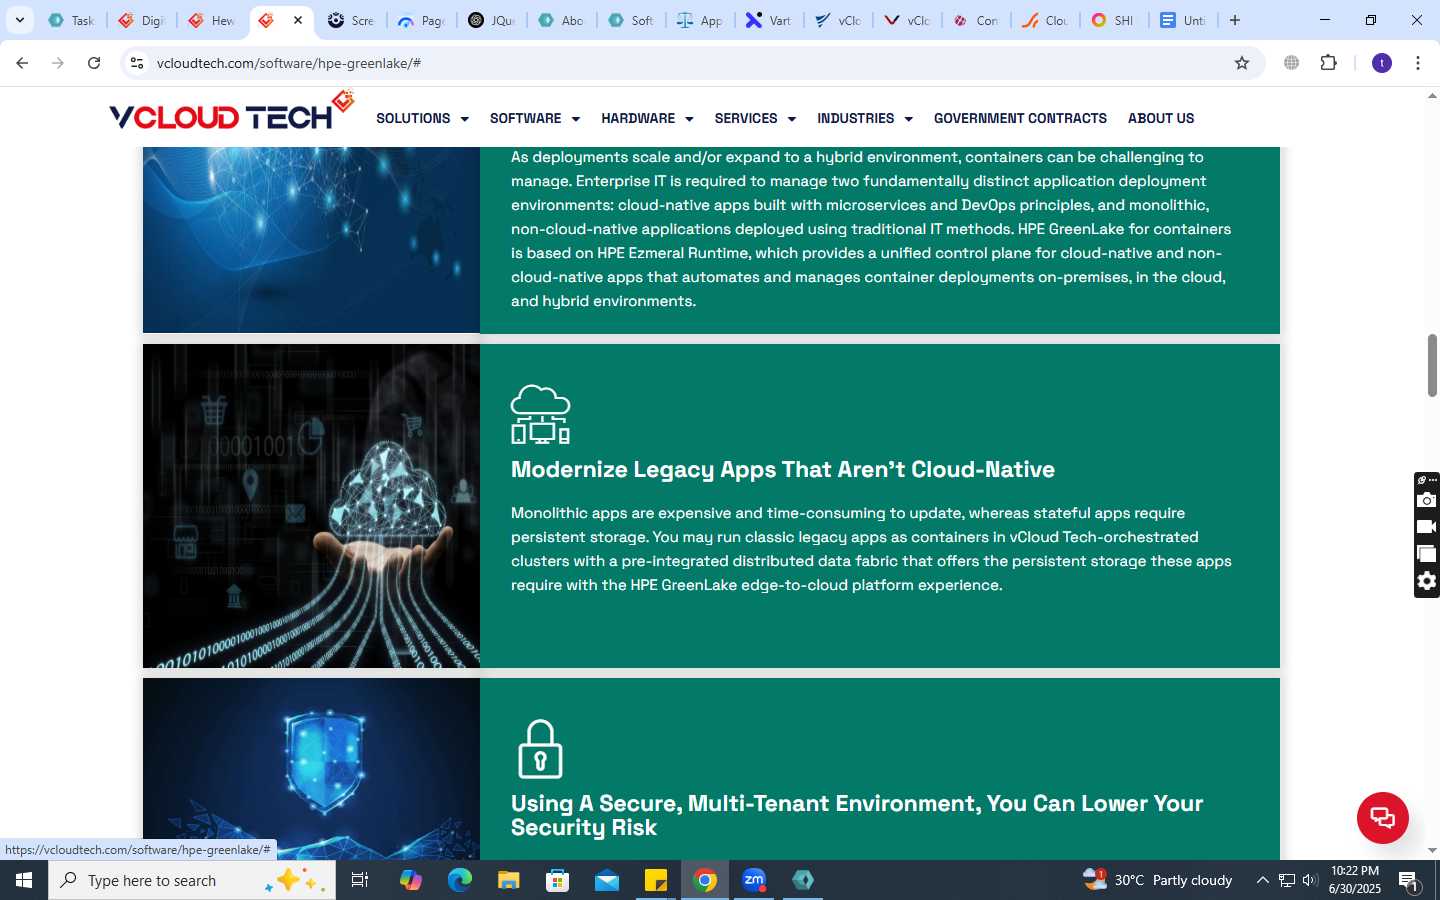The image size is (1440, 900).
Task: Open Microsoft Edge from the taskbar
Action: [460, 880]
